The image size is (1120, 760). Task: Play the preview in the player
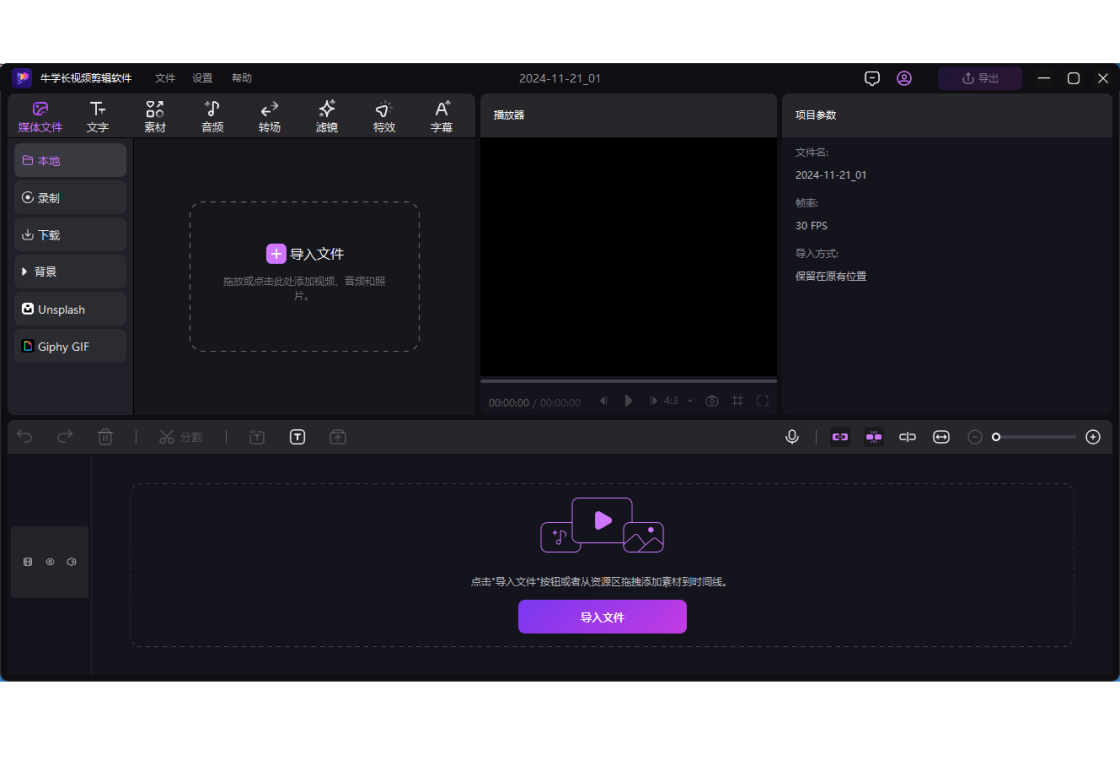[628, 401]
